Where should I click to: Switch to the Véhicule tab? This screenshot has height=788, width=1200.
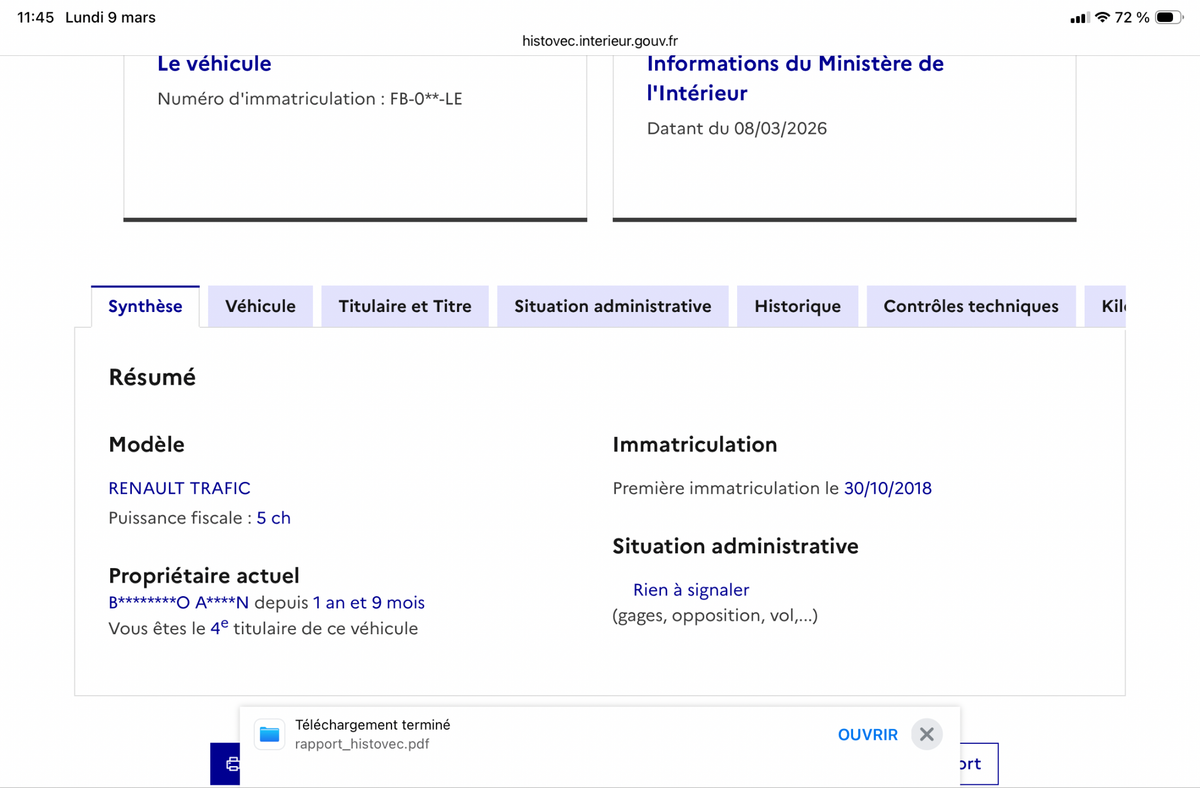260,306
